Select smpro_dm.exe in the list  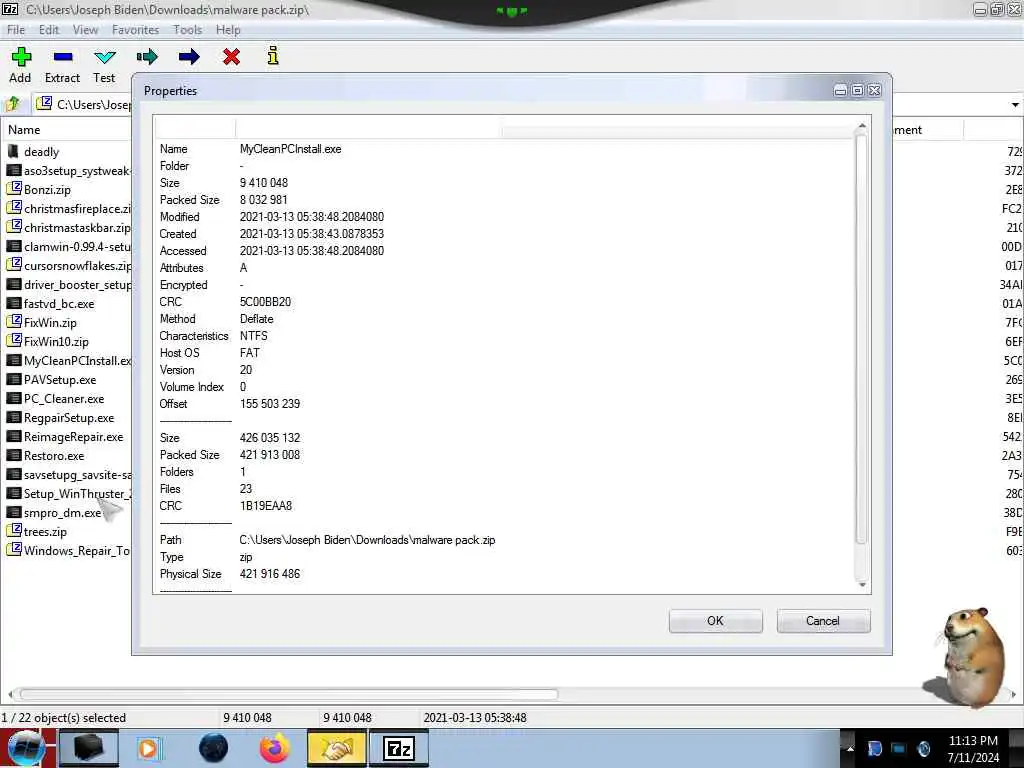coord(62,513)
